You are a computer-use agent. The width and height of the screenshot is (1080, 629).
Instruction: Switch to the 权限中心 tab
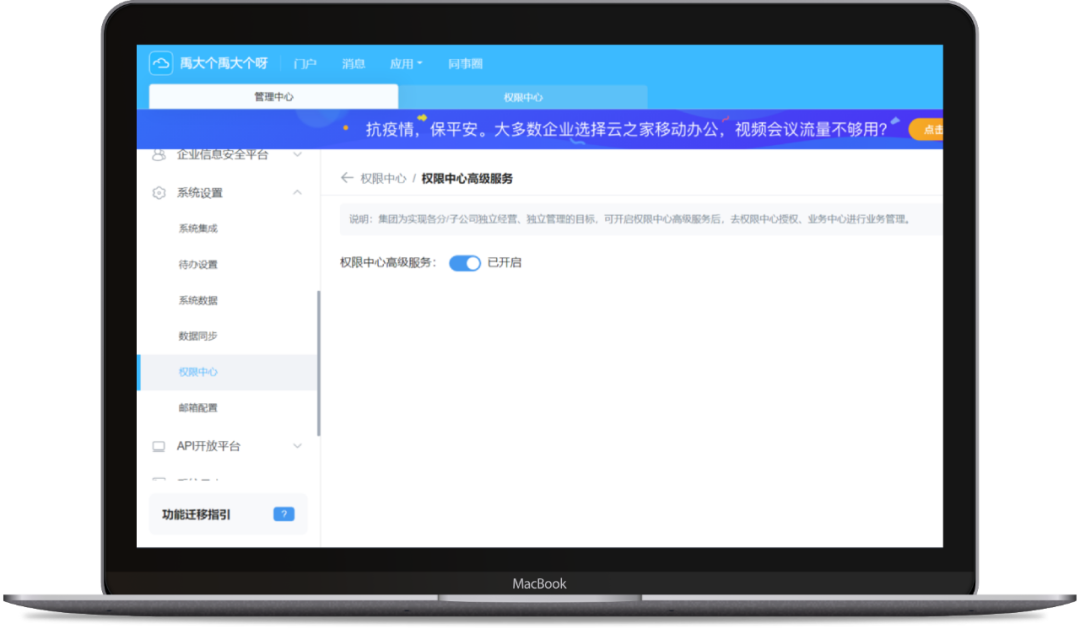(x=523, y=97)
